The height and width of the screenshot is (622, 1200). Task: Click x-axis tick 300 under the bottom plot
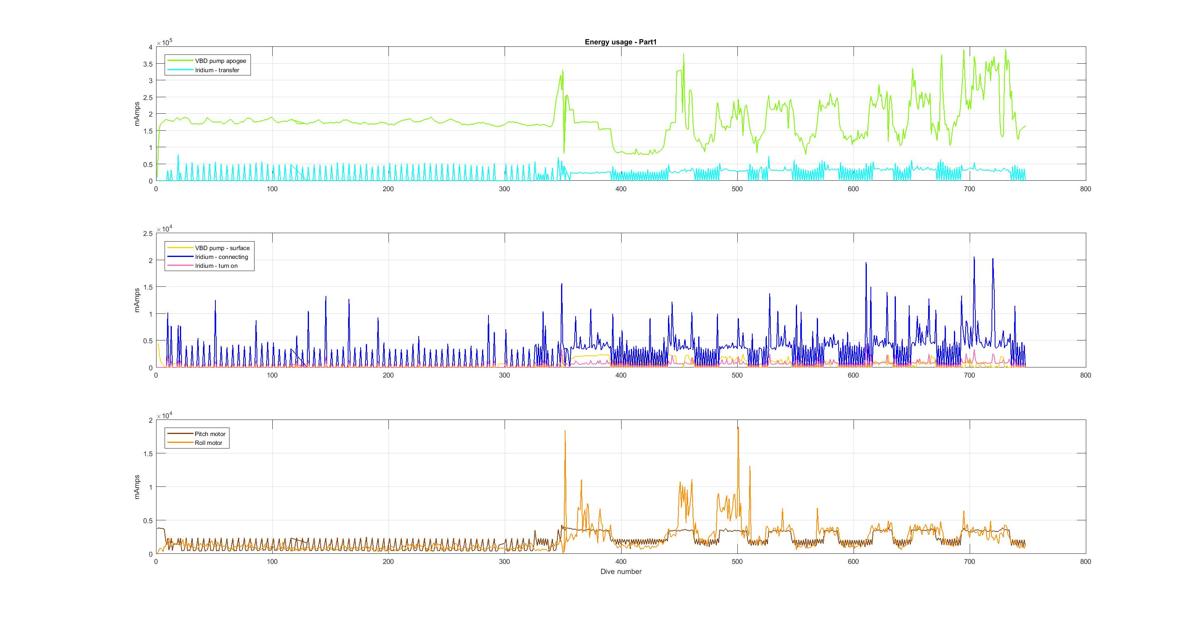[x=505, y=562]
